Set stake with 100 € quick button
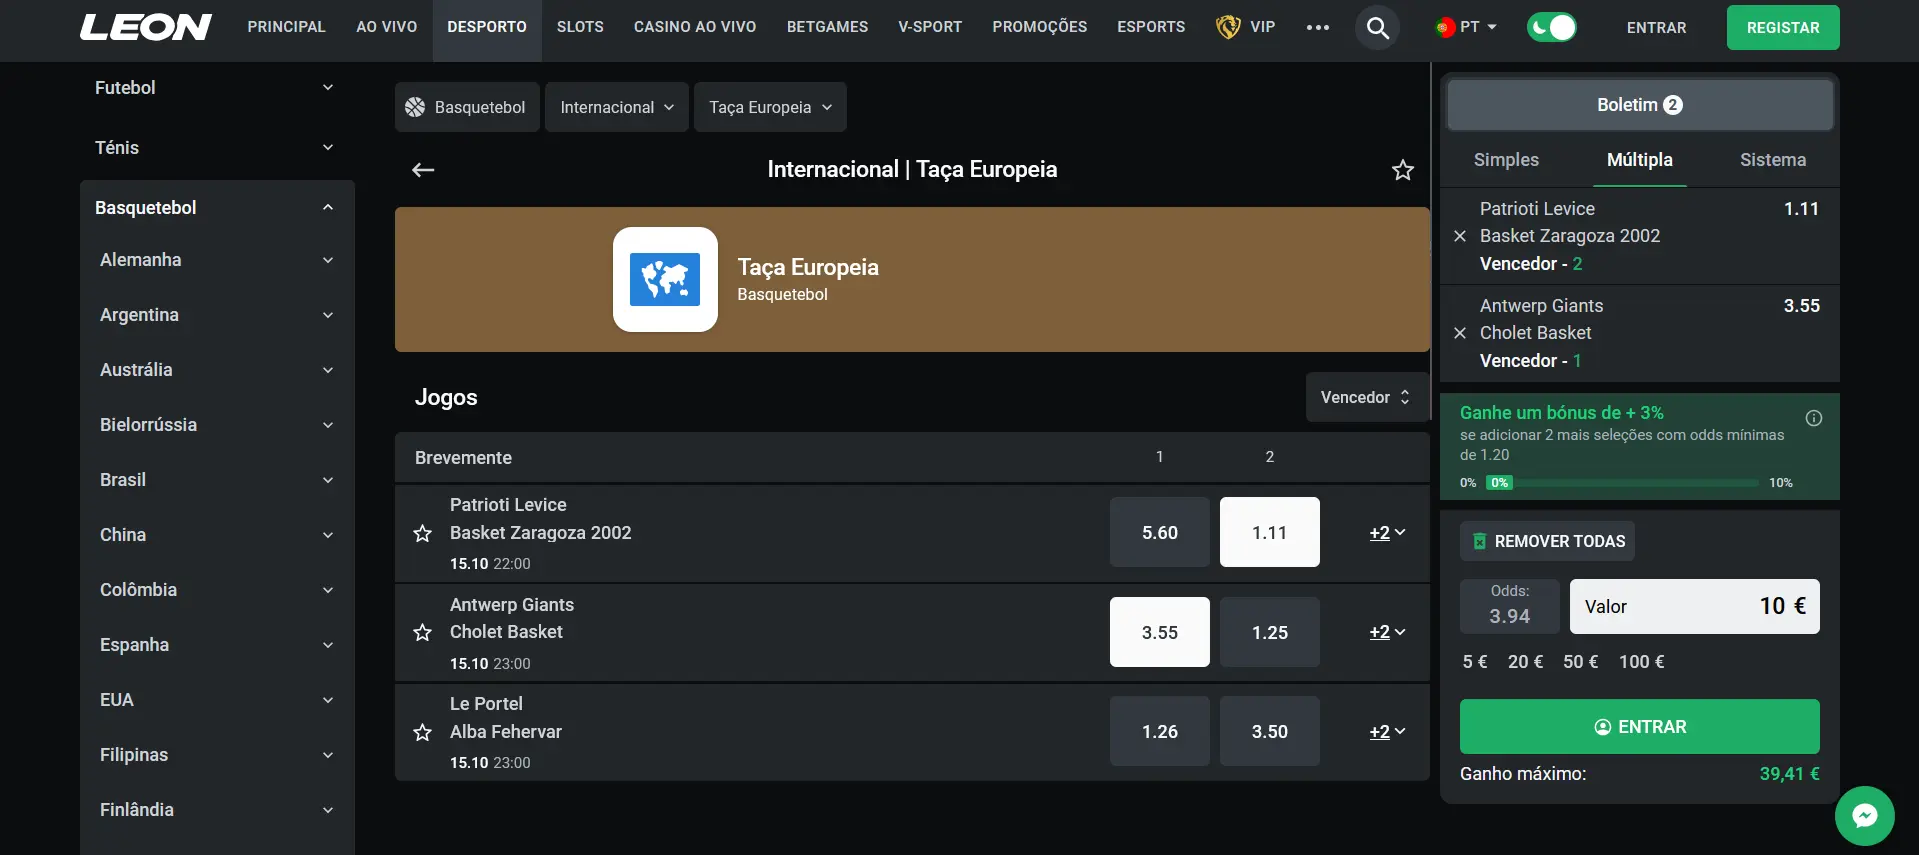1919x855 pixels. click(x=1641, y=662)
